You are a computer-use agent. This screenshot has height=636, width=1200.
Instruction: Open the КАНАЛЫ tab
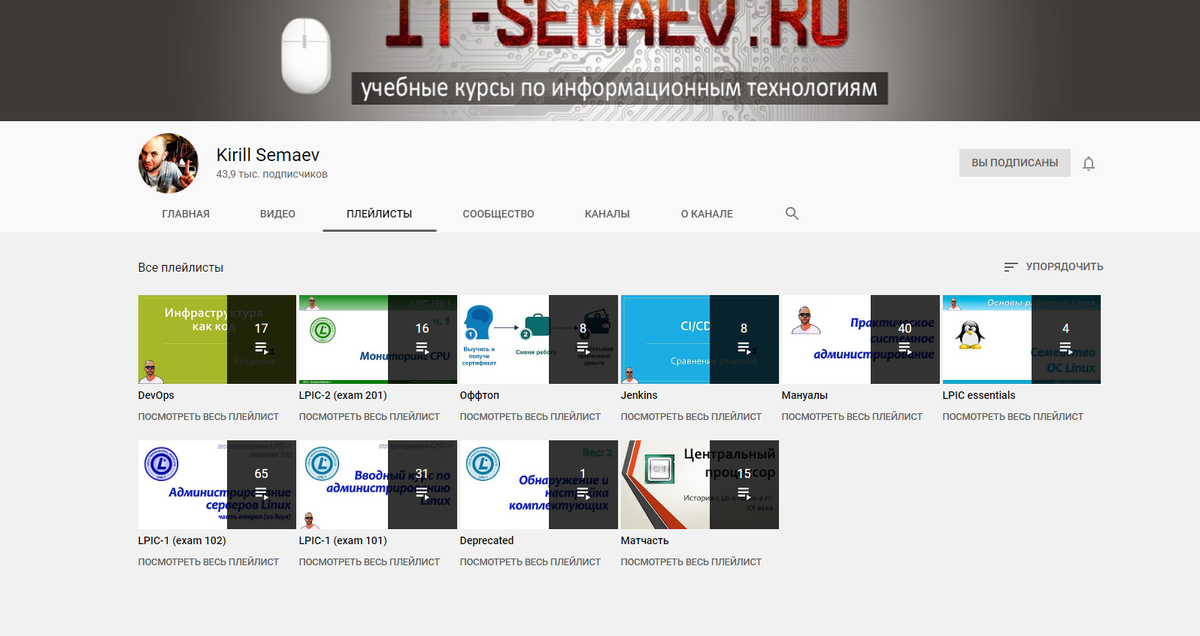pos(607,214)
